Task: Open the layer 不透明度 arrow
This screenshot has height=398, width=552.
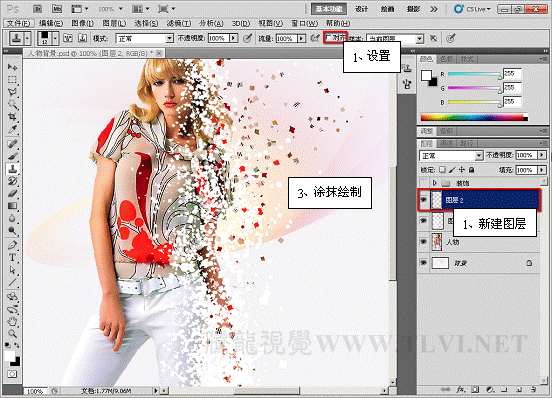Action: 542,155
